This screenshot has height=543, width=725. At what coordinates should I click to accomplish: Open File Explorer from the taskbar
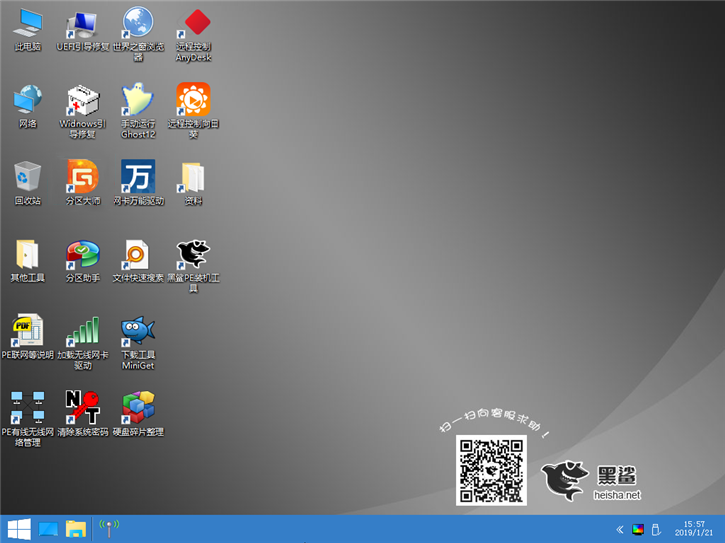76,529
